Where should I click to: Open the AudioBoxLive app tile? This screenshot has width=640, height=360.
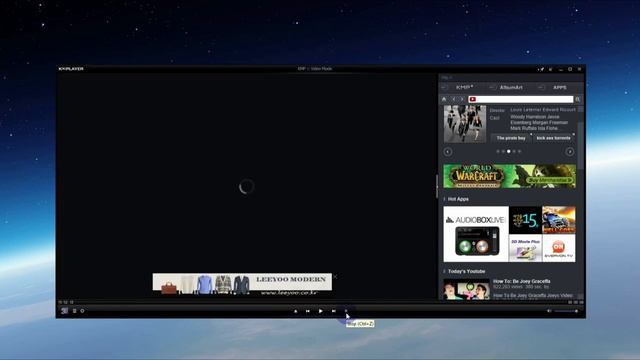point(476,234)
